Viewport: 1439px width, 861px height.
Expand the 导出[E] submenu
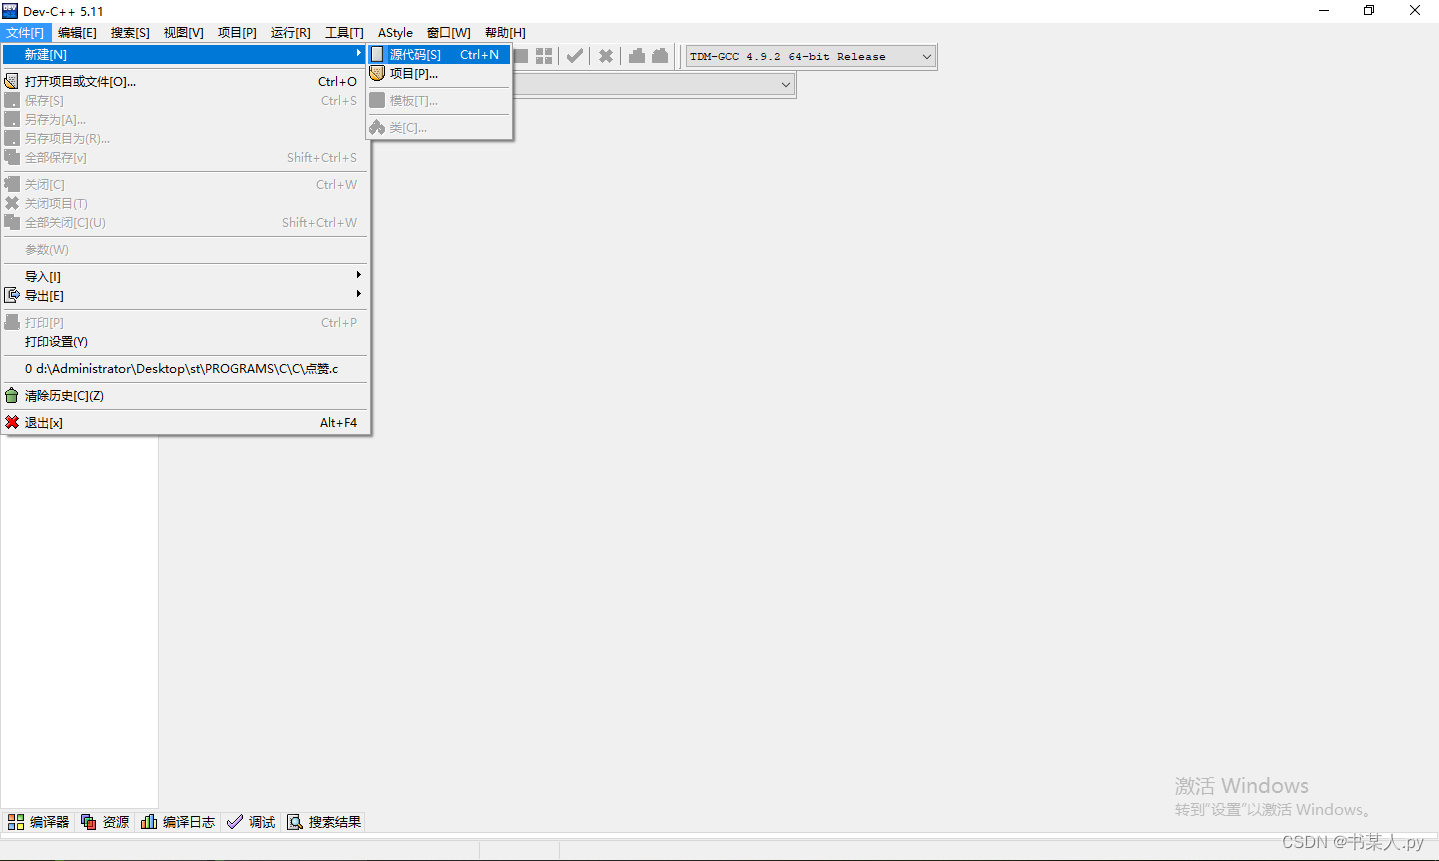(x=185, y=295)
